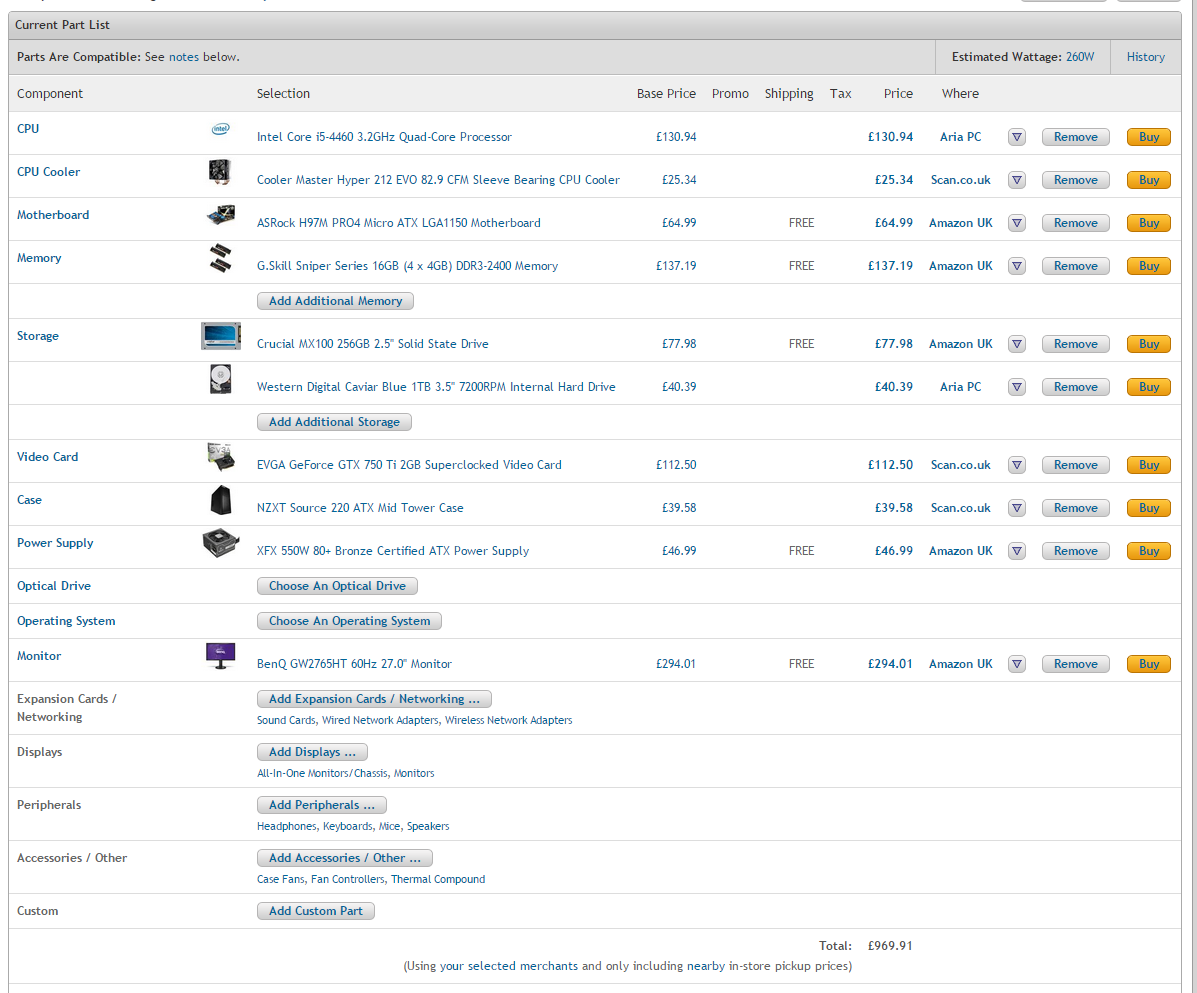Remove the G.Skill Sniper memory
Screen dimensions: 1197x993
click(x=1076, y=266)
